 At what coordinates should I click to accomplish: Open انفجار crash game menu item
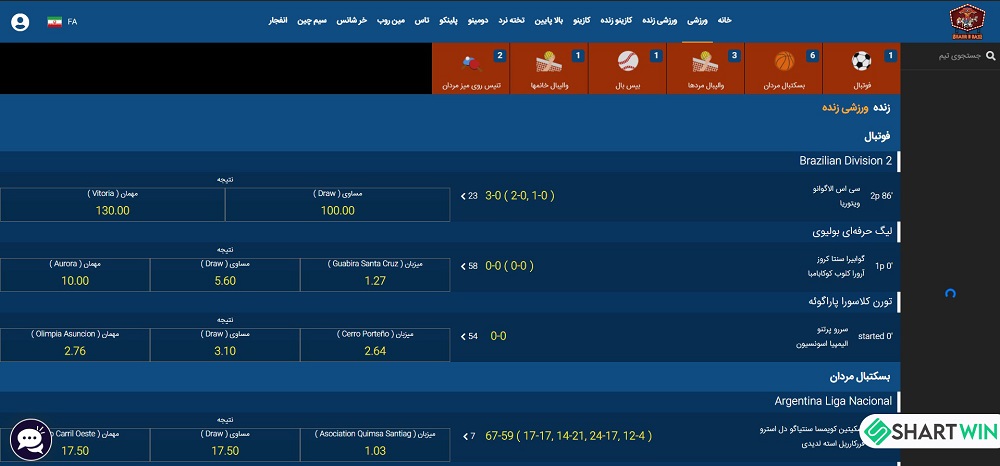(x=277, y=20)
